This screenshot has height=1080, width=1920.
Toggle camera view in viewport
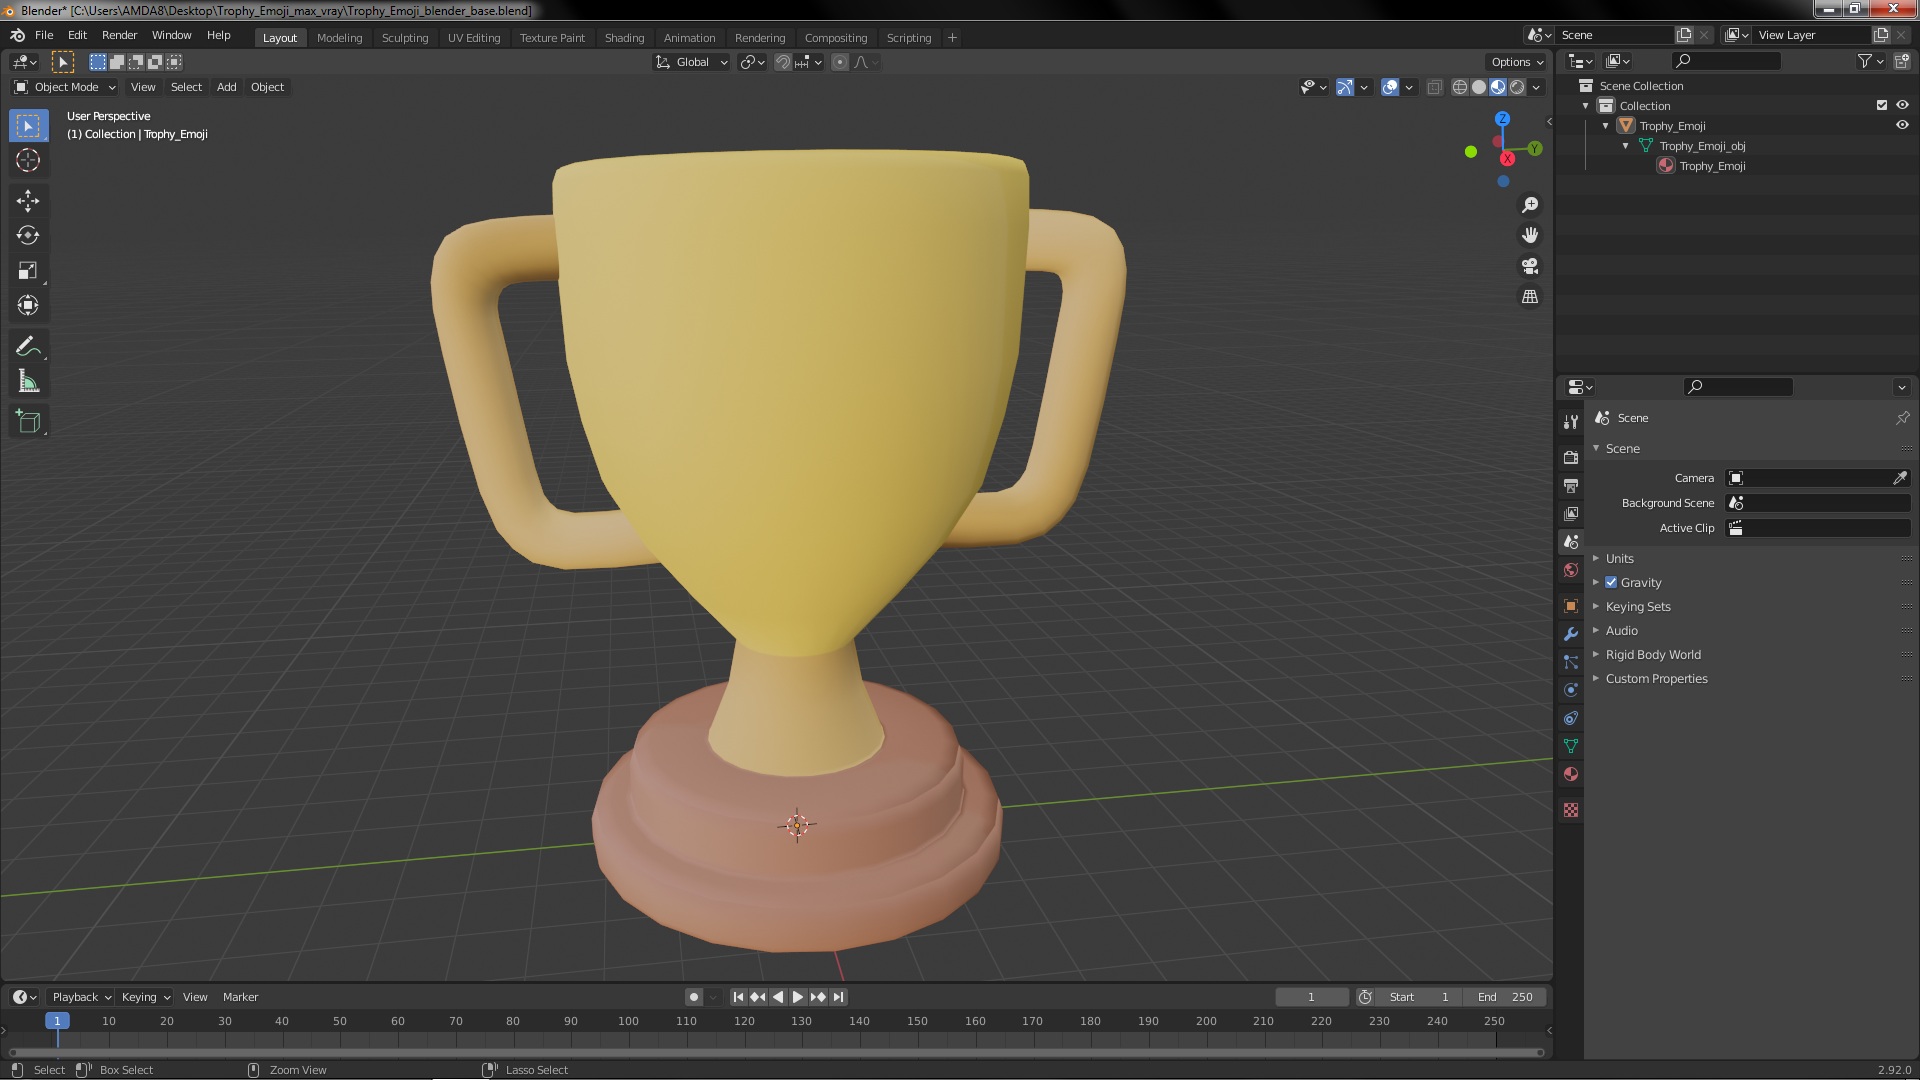coord(1530,266)
